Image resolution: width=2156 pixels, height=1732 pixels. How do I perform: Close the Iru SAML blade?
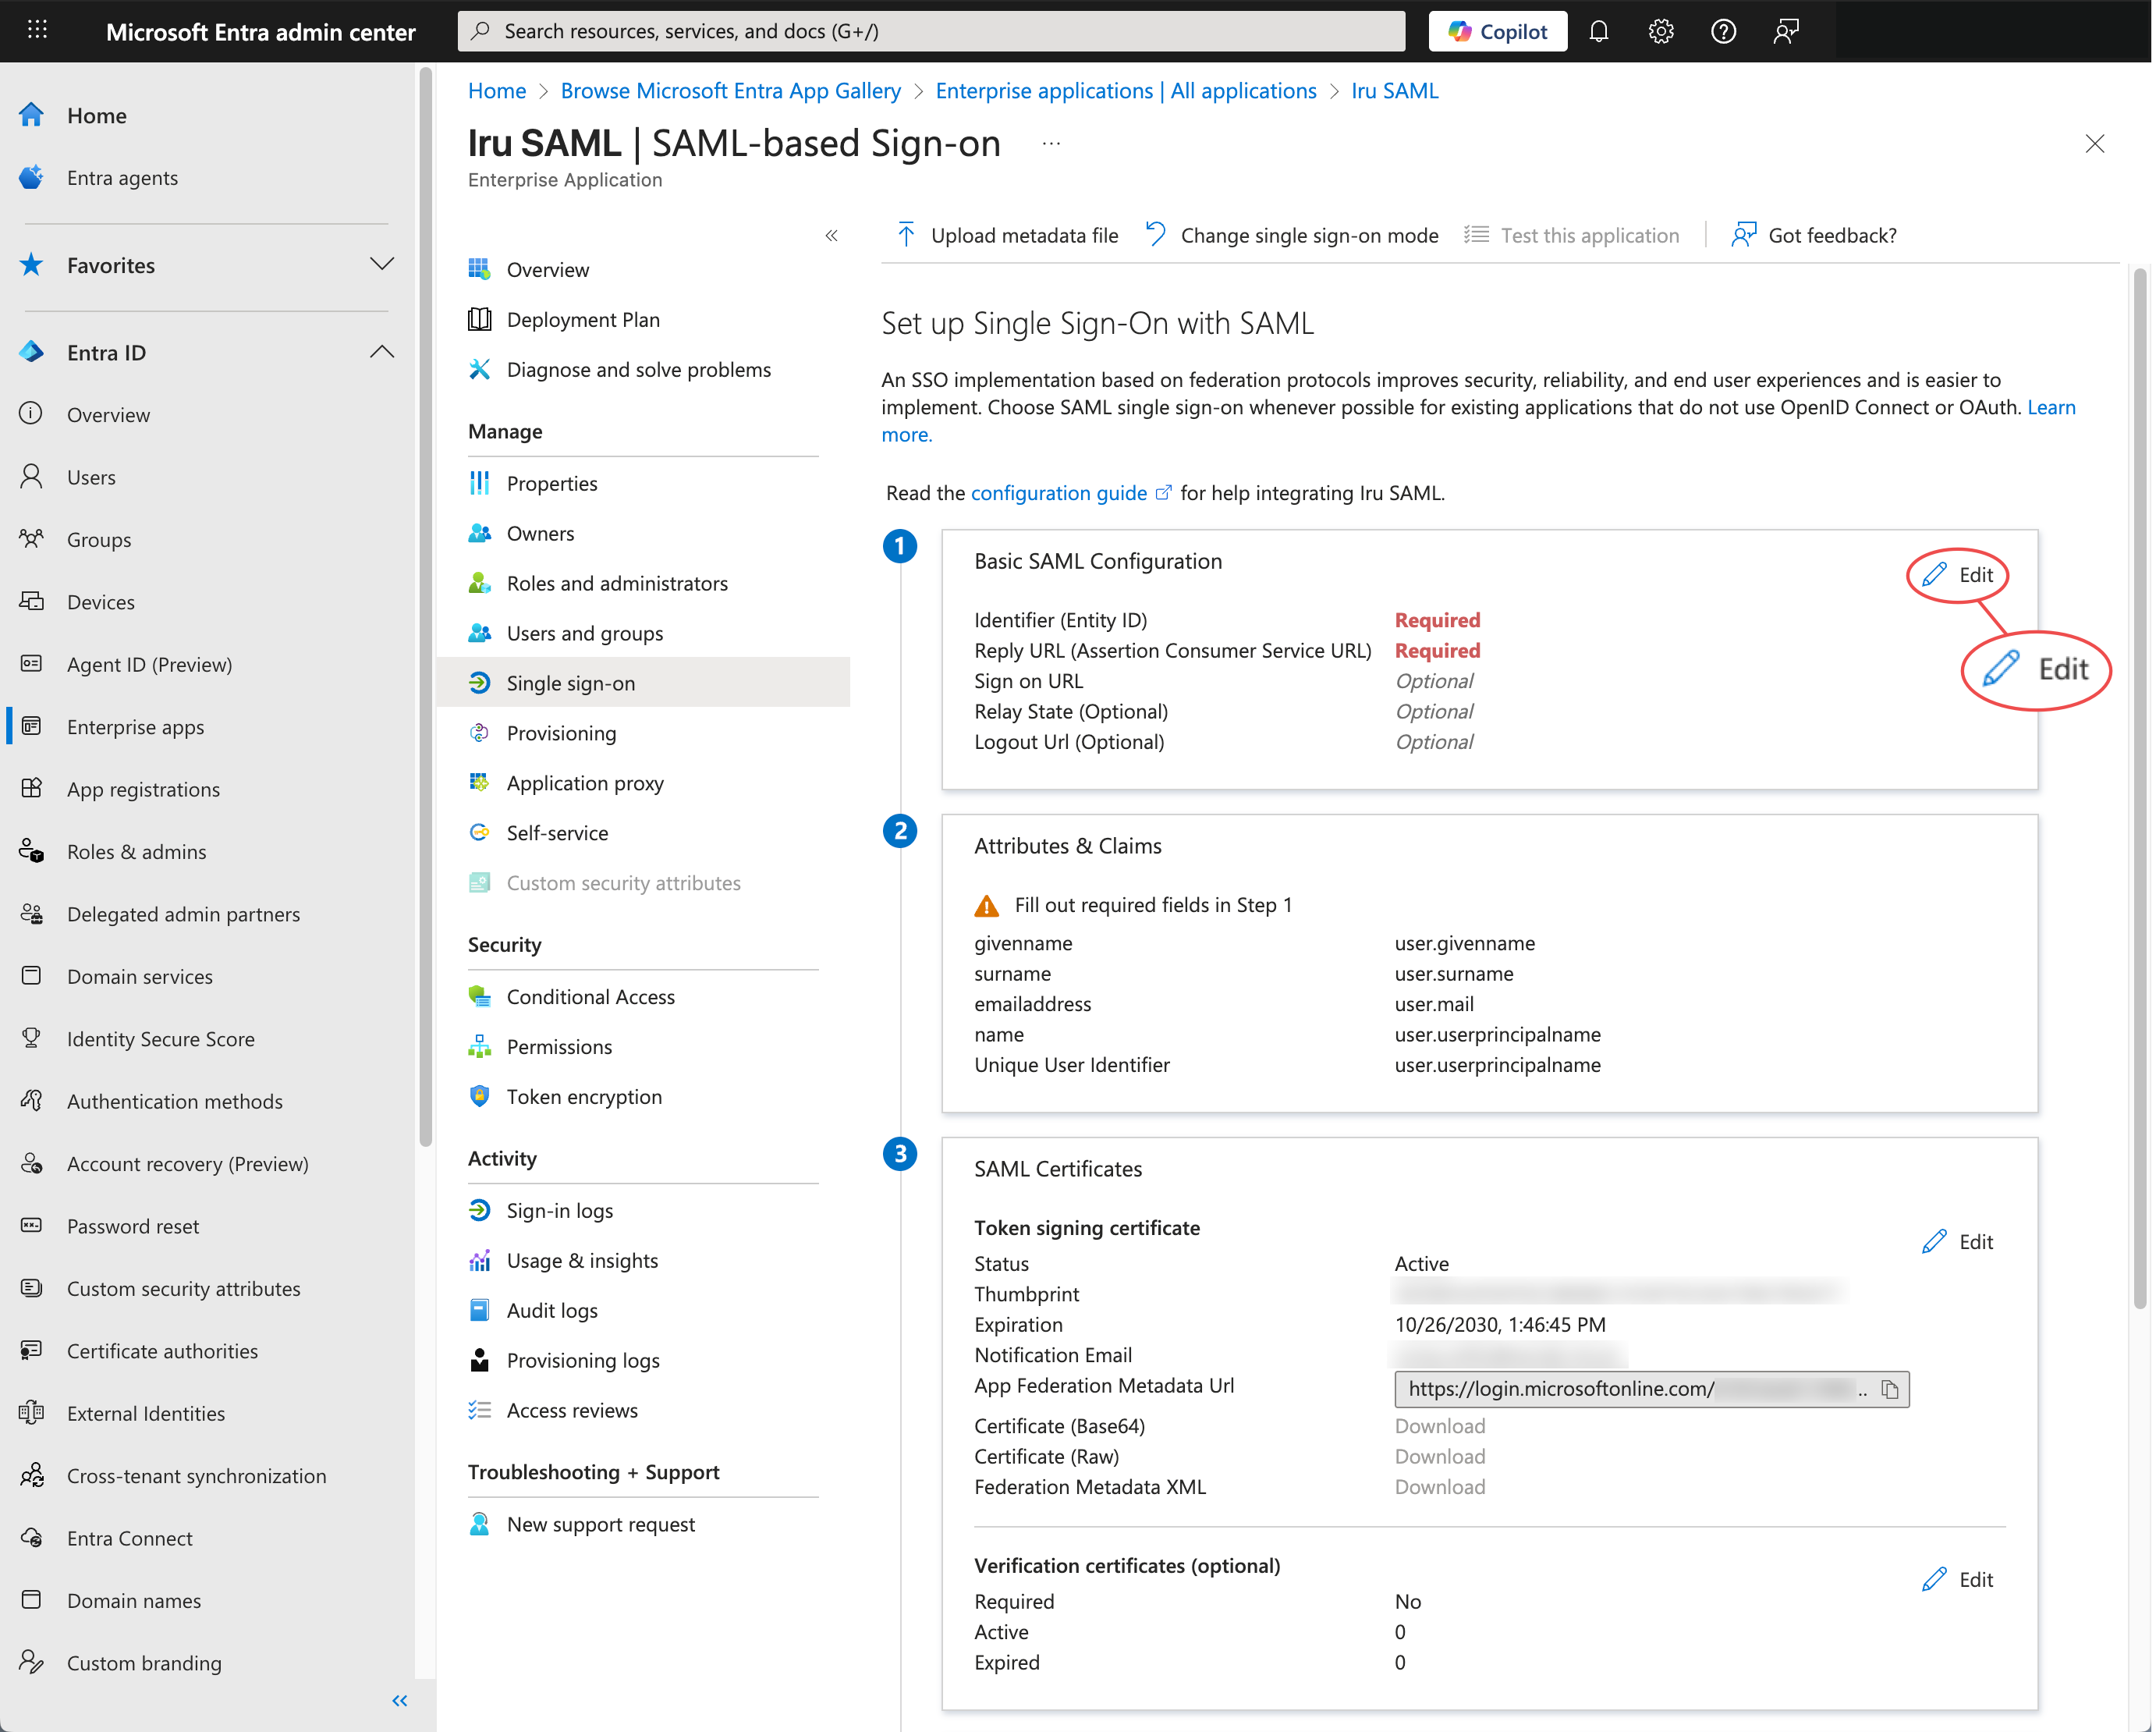pos(2095,144)
